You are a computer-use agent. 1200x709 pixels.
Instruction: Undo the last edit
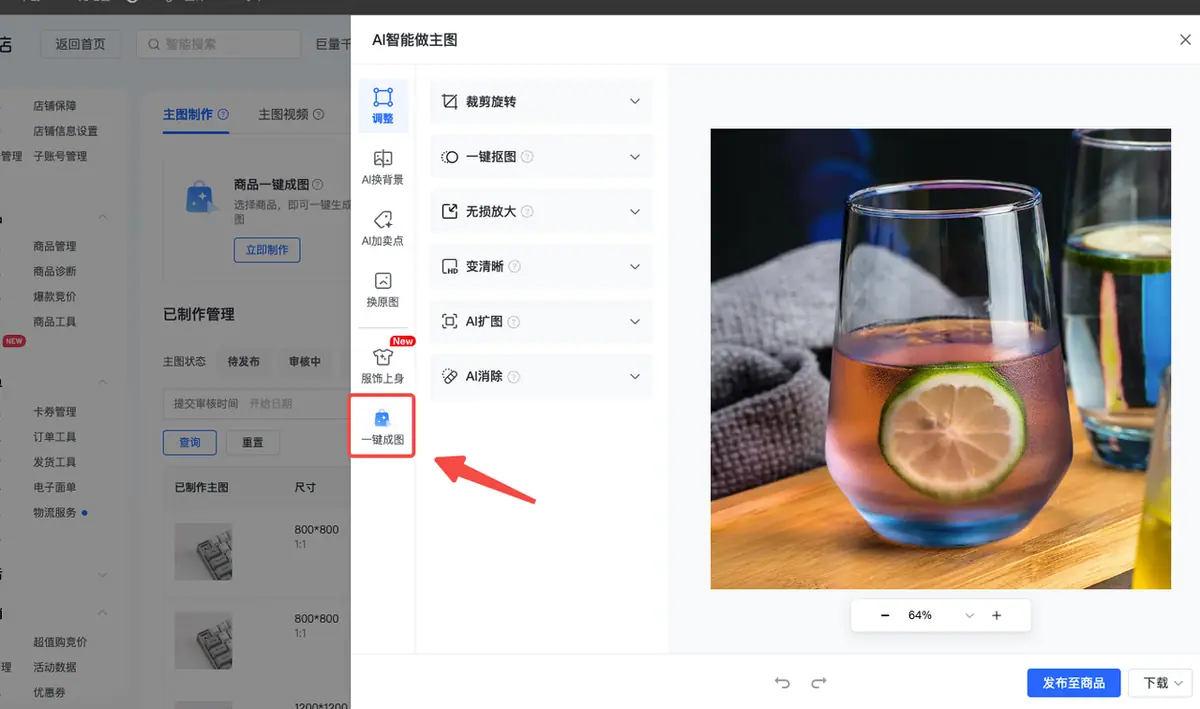click(x=782, y=683)
